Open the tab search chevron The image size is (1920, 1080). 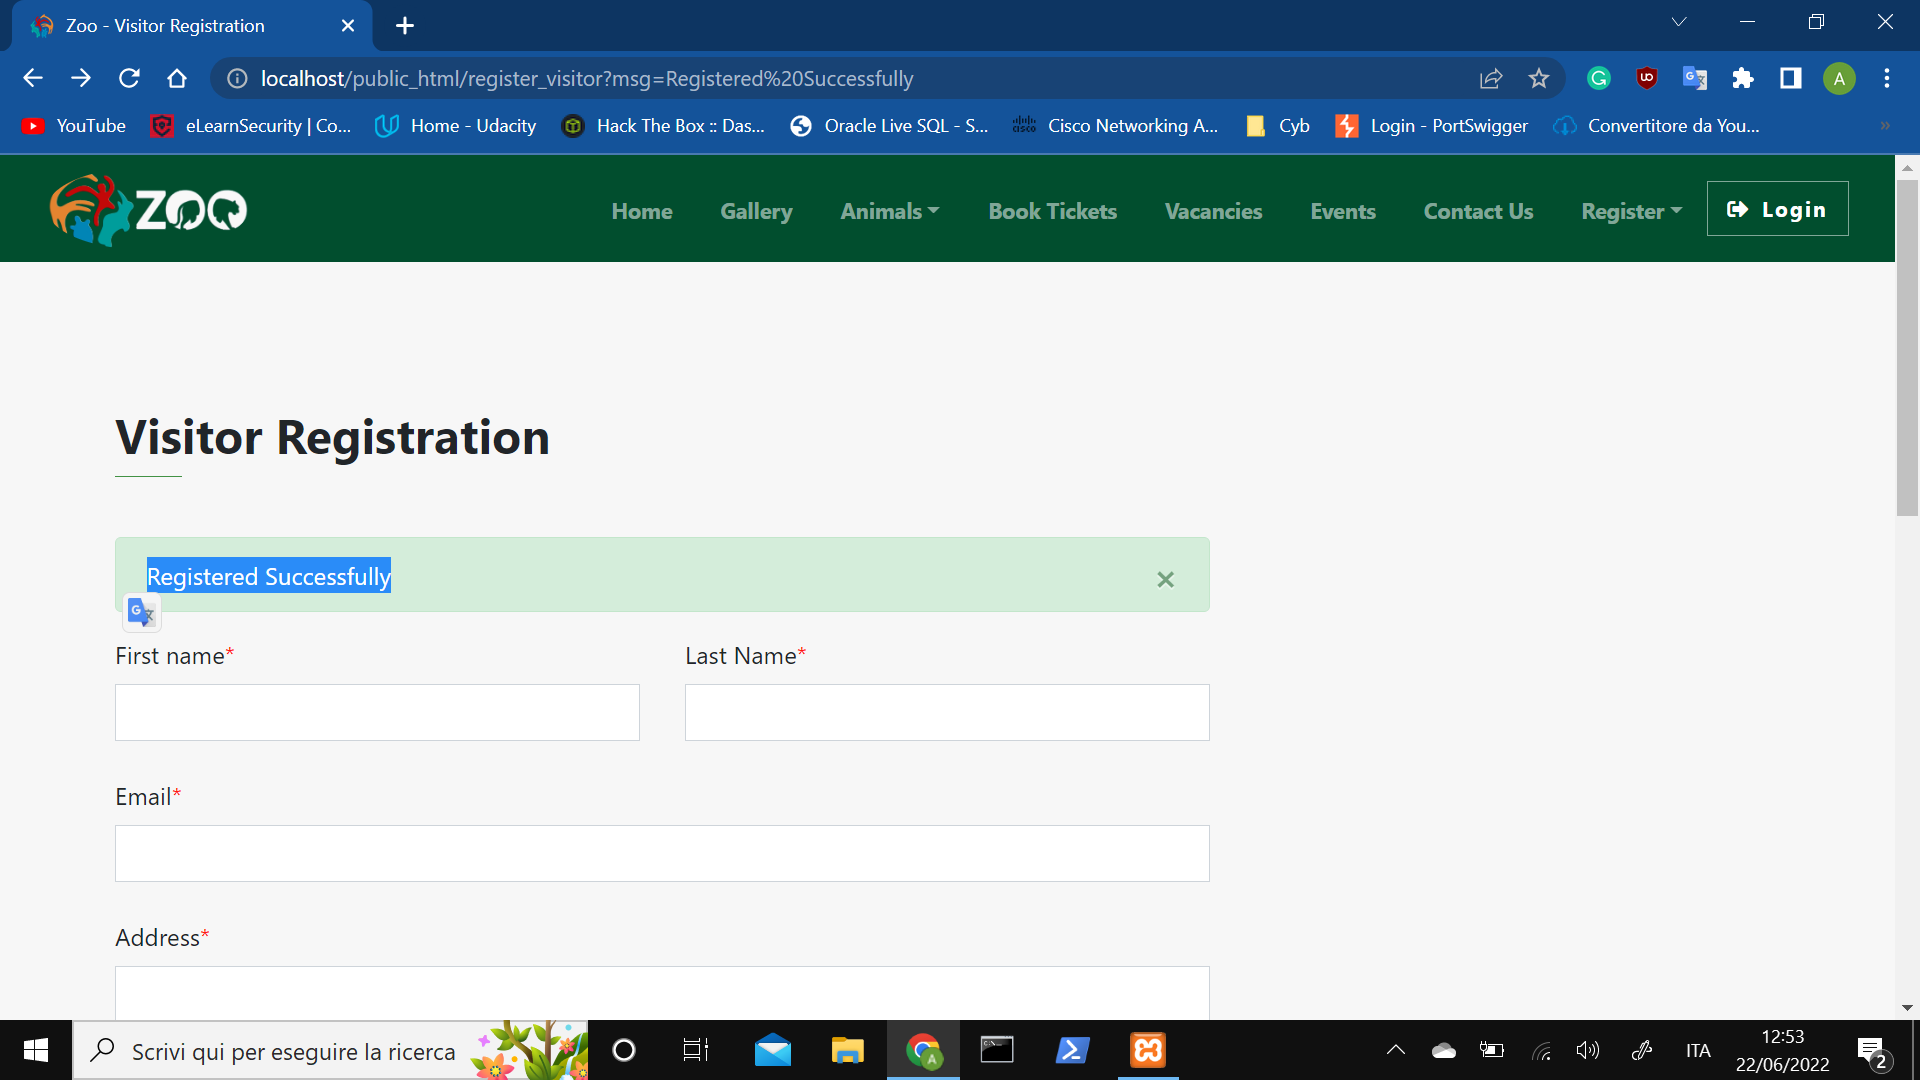[x=1679, y=22]
